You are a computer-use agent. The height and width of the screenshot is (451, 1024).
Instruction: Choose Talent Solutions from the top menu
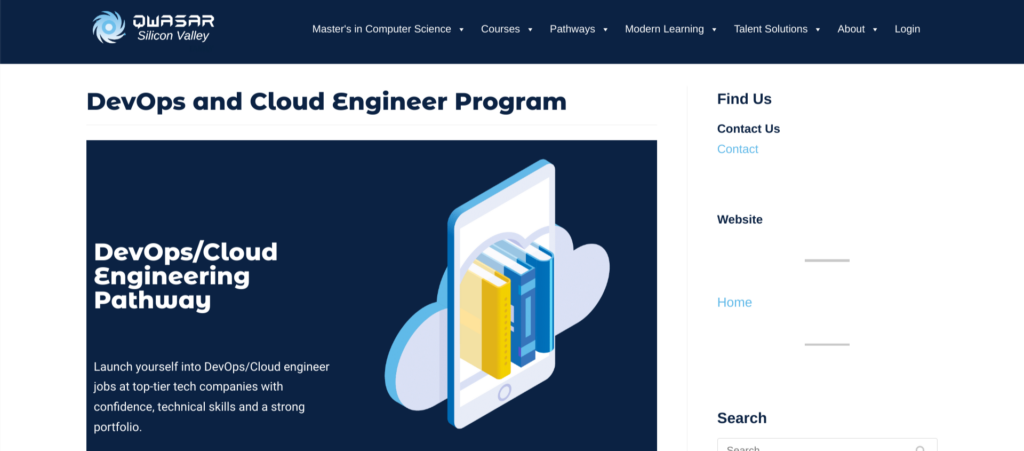(x=770, y=29)
